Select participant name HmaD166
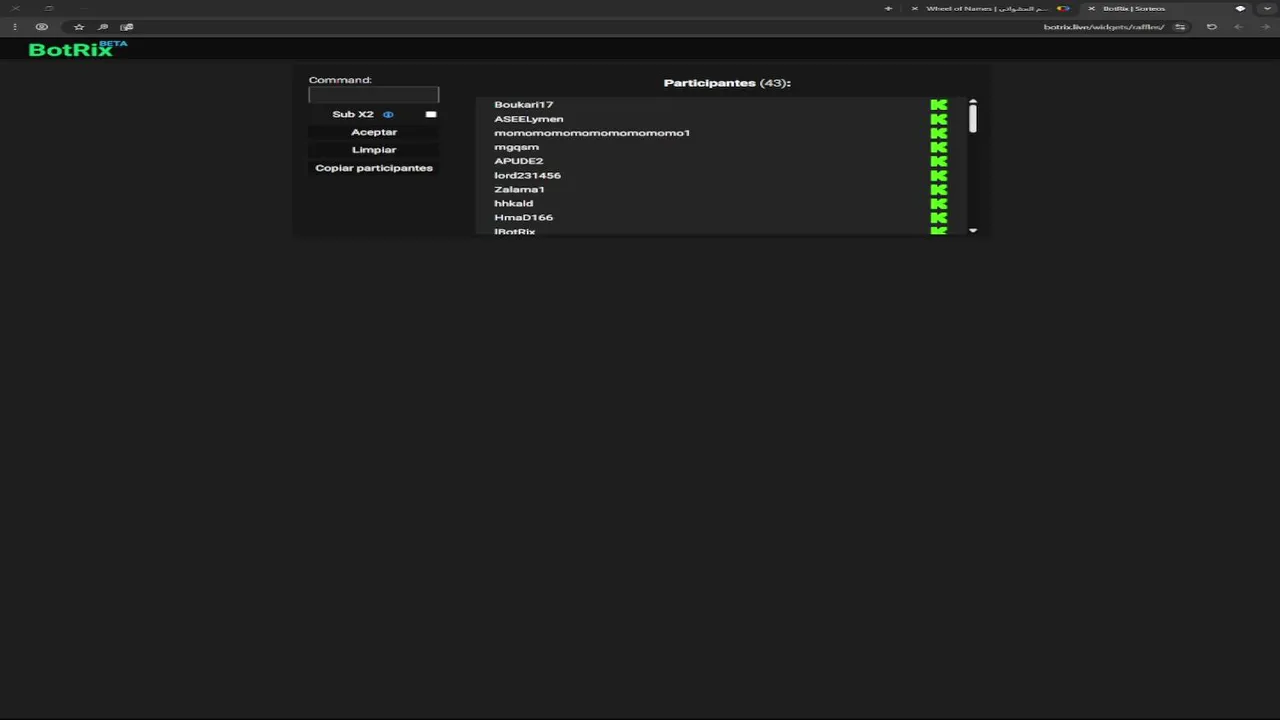Image resolution: width=1280 pixels, height=720 pixels. click(523, 217)
